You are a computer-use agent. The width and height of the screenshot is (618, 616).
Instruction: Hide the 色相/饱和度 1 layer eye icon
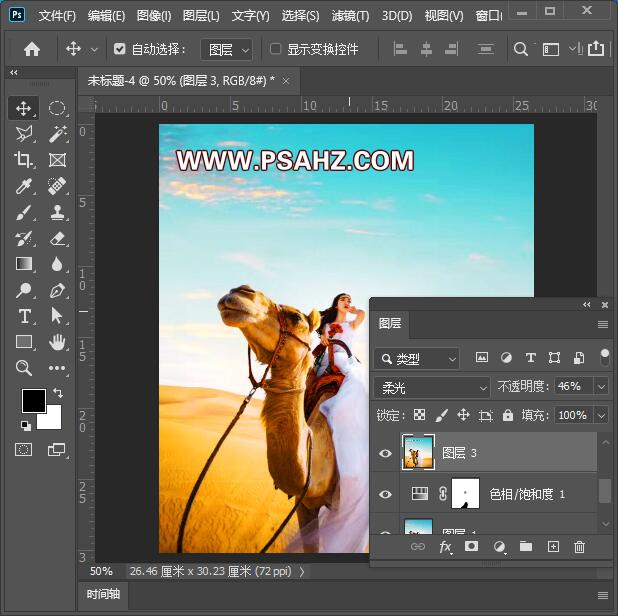[385, 494]
